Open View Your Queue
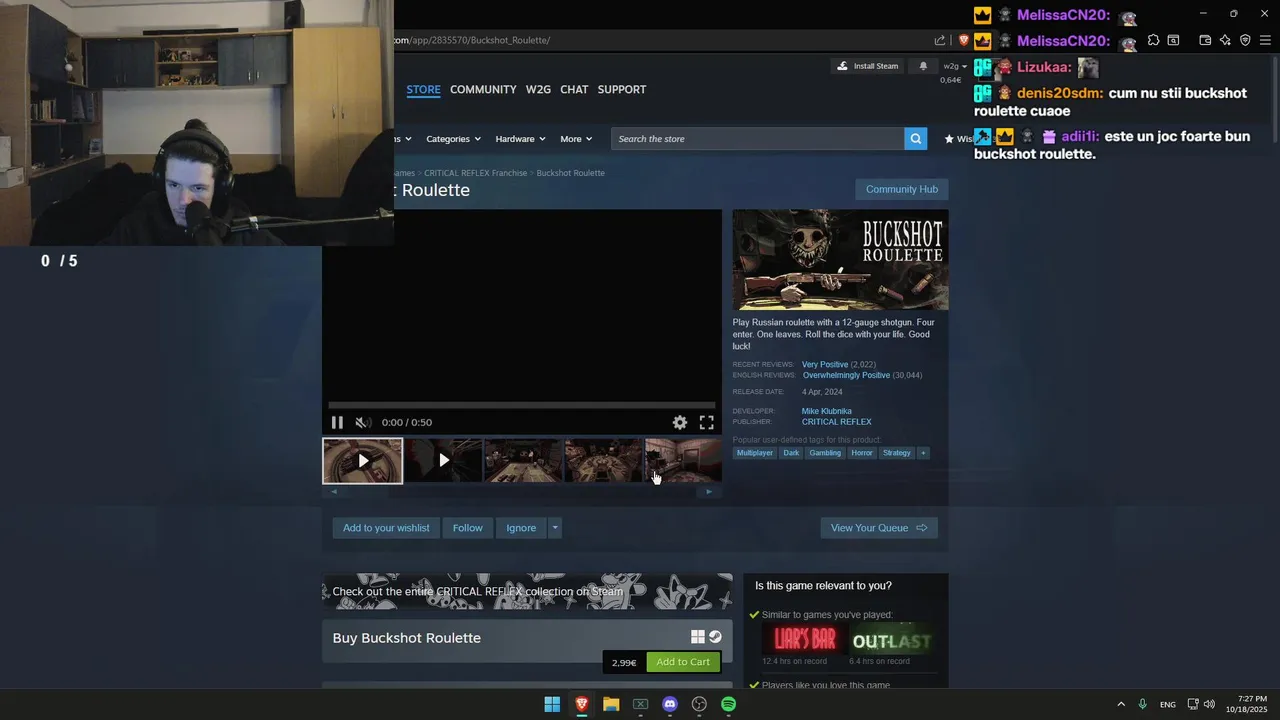The image size is (1280, 720). [879, 528]
